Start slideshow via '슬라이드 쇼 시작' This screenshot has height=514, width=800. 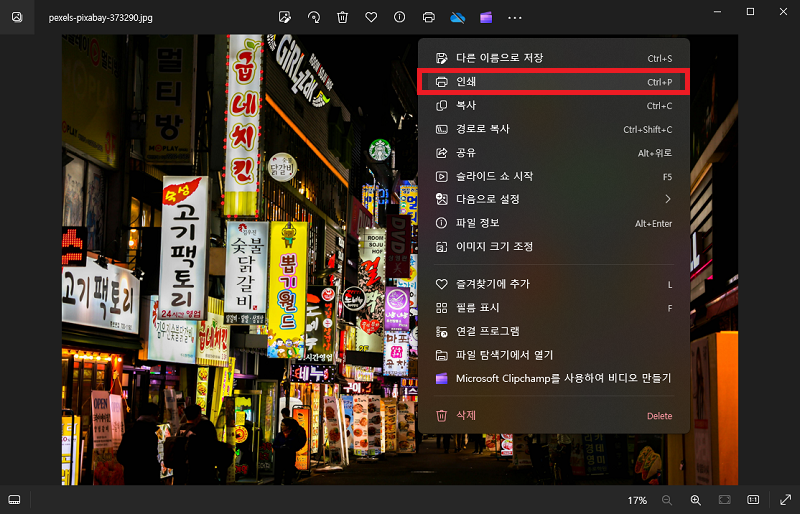pyautogui.click(x=554, y=177)
